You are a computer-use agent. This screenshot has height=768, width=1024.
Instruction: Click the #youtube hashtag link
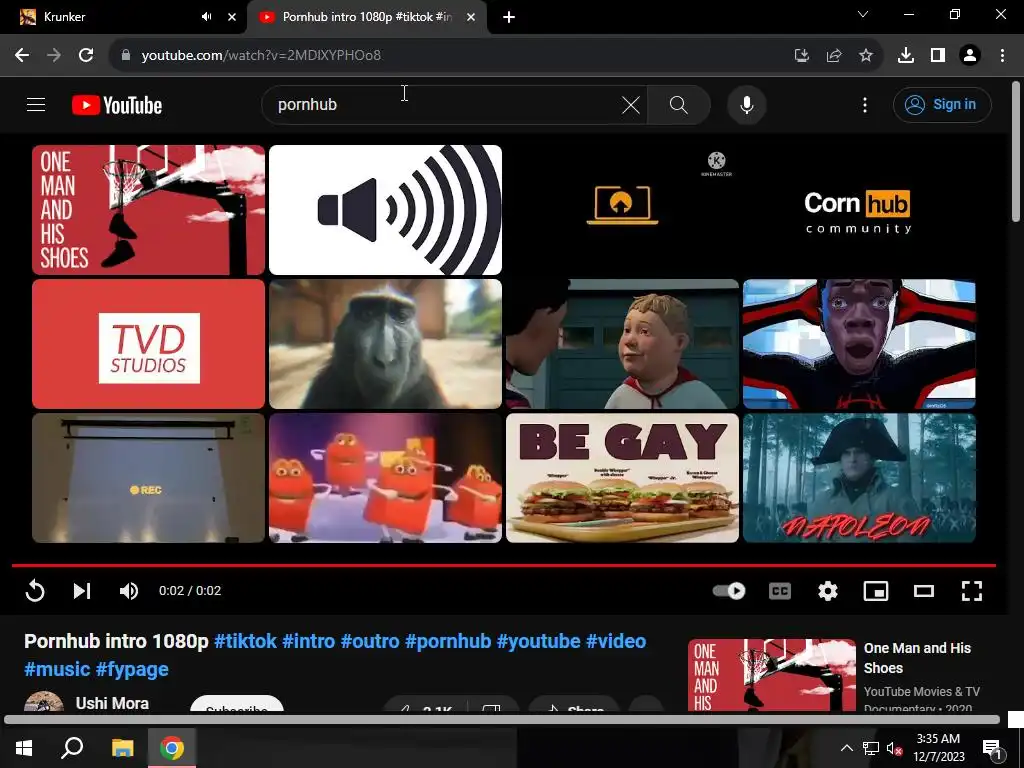point(538,641)
